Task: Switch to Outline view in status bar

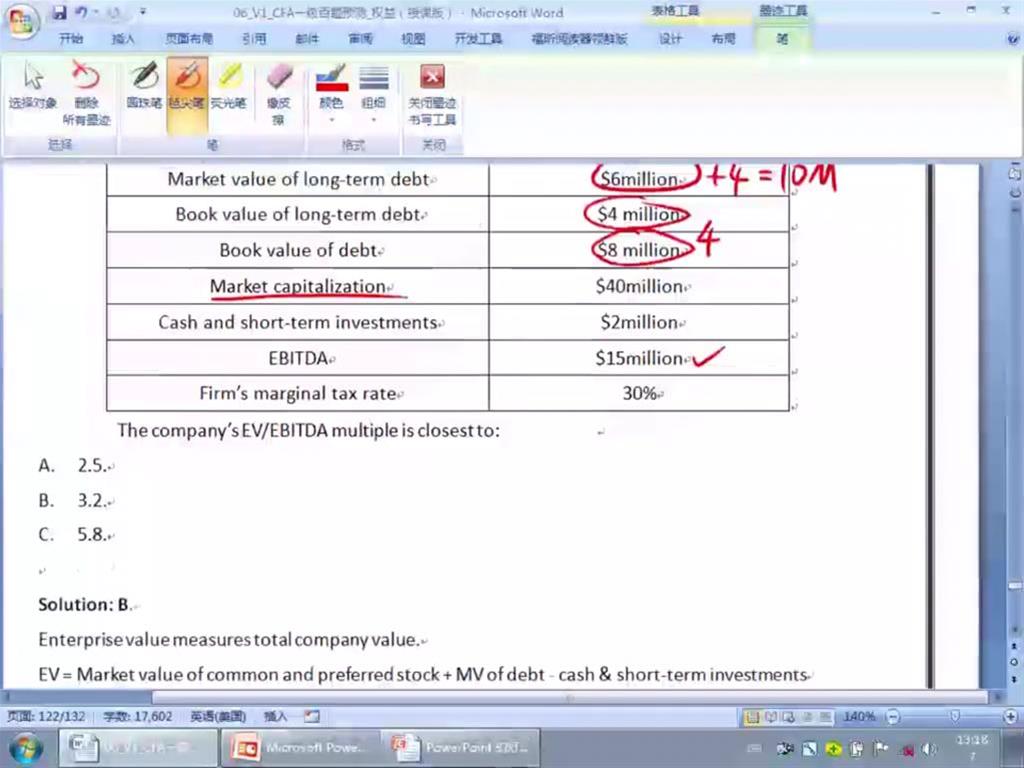Action: (x=807, y=717)
